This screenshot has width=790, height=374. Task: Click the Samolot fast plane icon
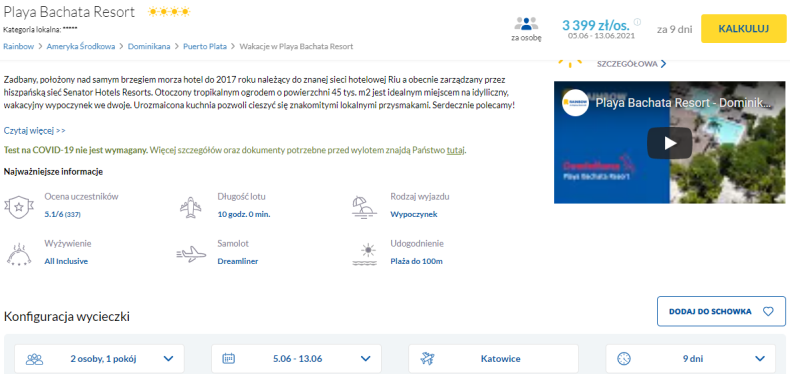coord(191,254)
